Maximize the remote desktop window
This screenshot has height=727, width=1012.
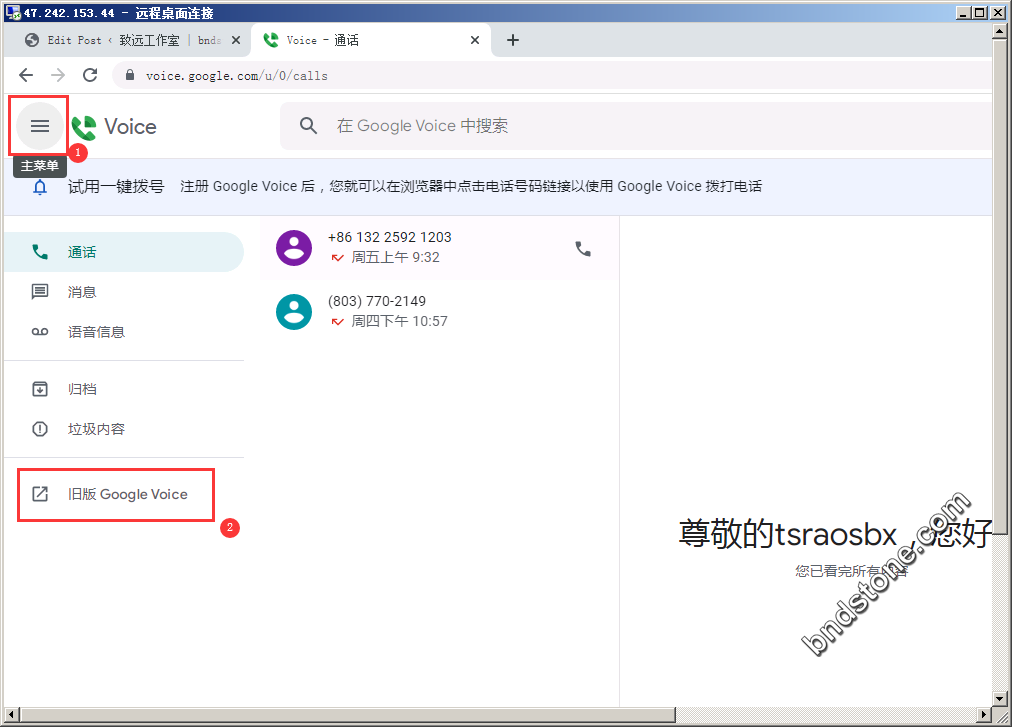980,12
